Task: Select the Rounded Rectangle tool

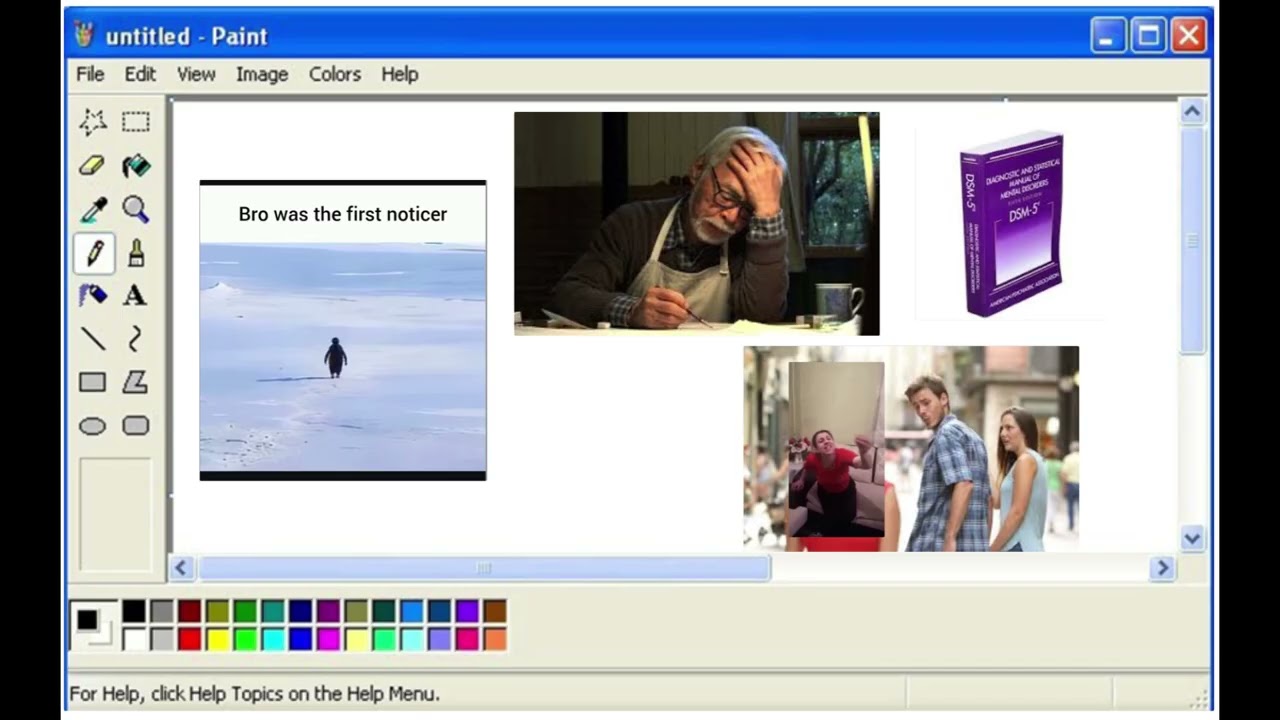Action: pyautogui.click(x=136, y=426)
